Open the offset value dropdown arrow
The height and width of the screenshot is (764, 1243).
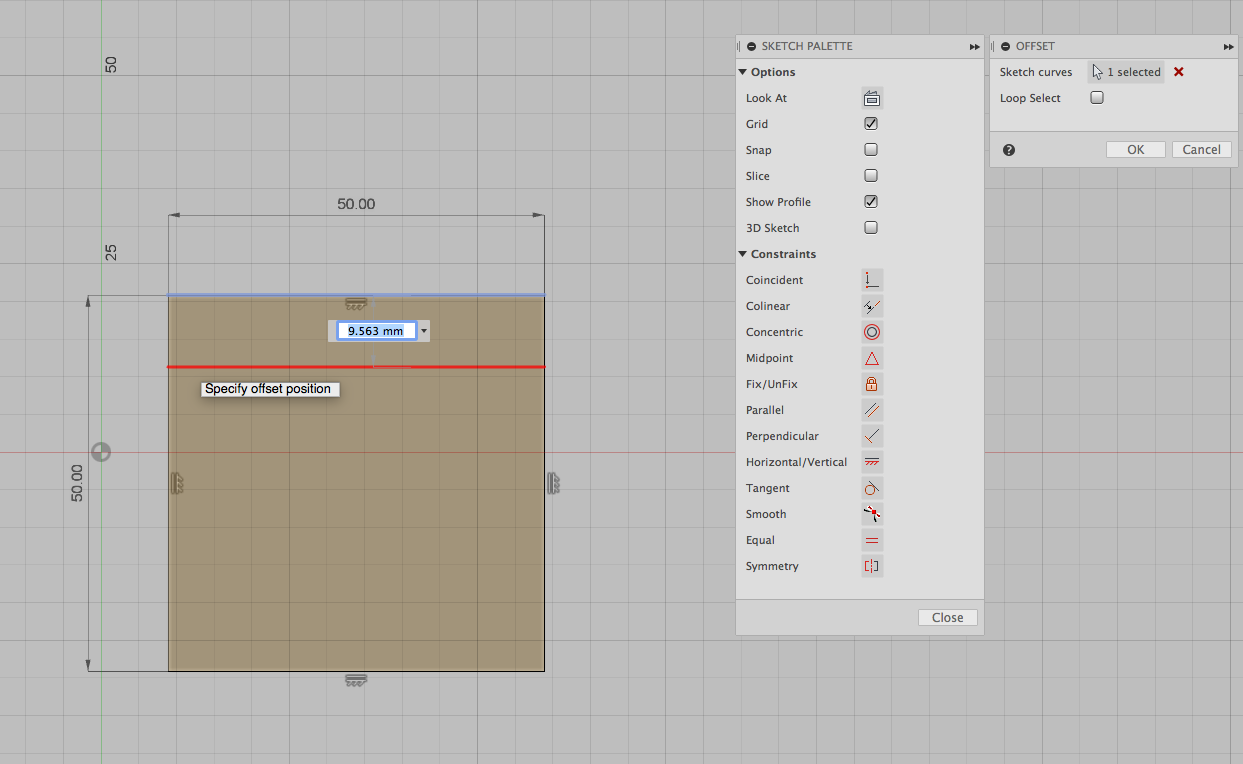coord(424,331)
